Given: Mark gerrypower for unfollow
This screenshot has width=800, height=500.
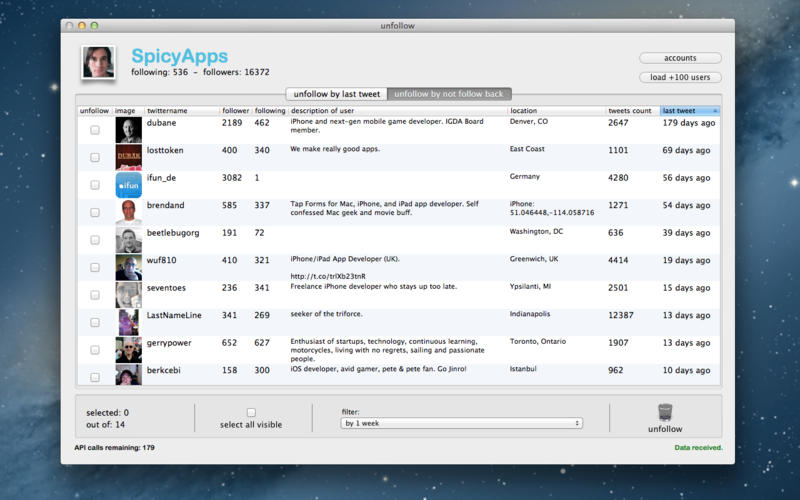Looking at the screenshot, I should (x=95, y=350).
